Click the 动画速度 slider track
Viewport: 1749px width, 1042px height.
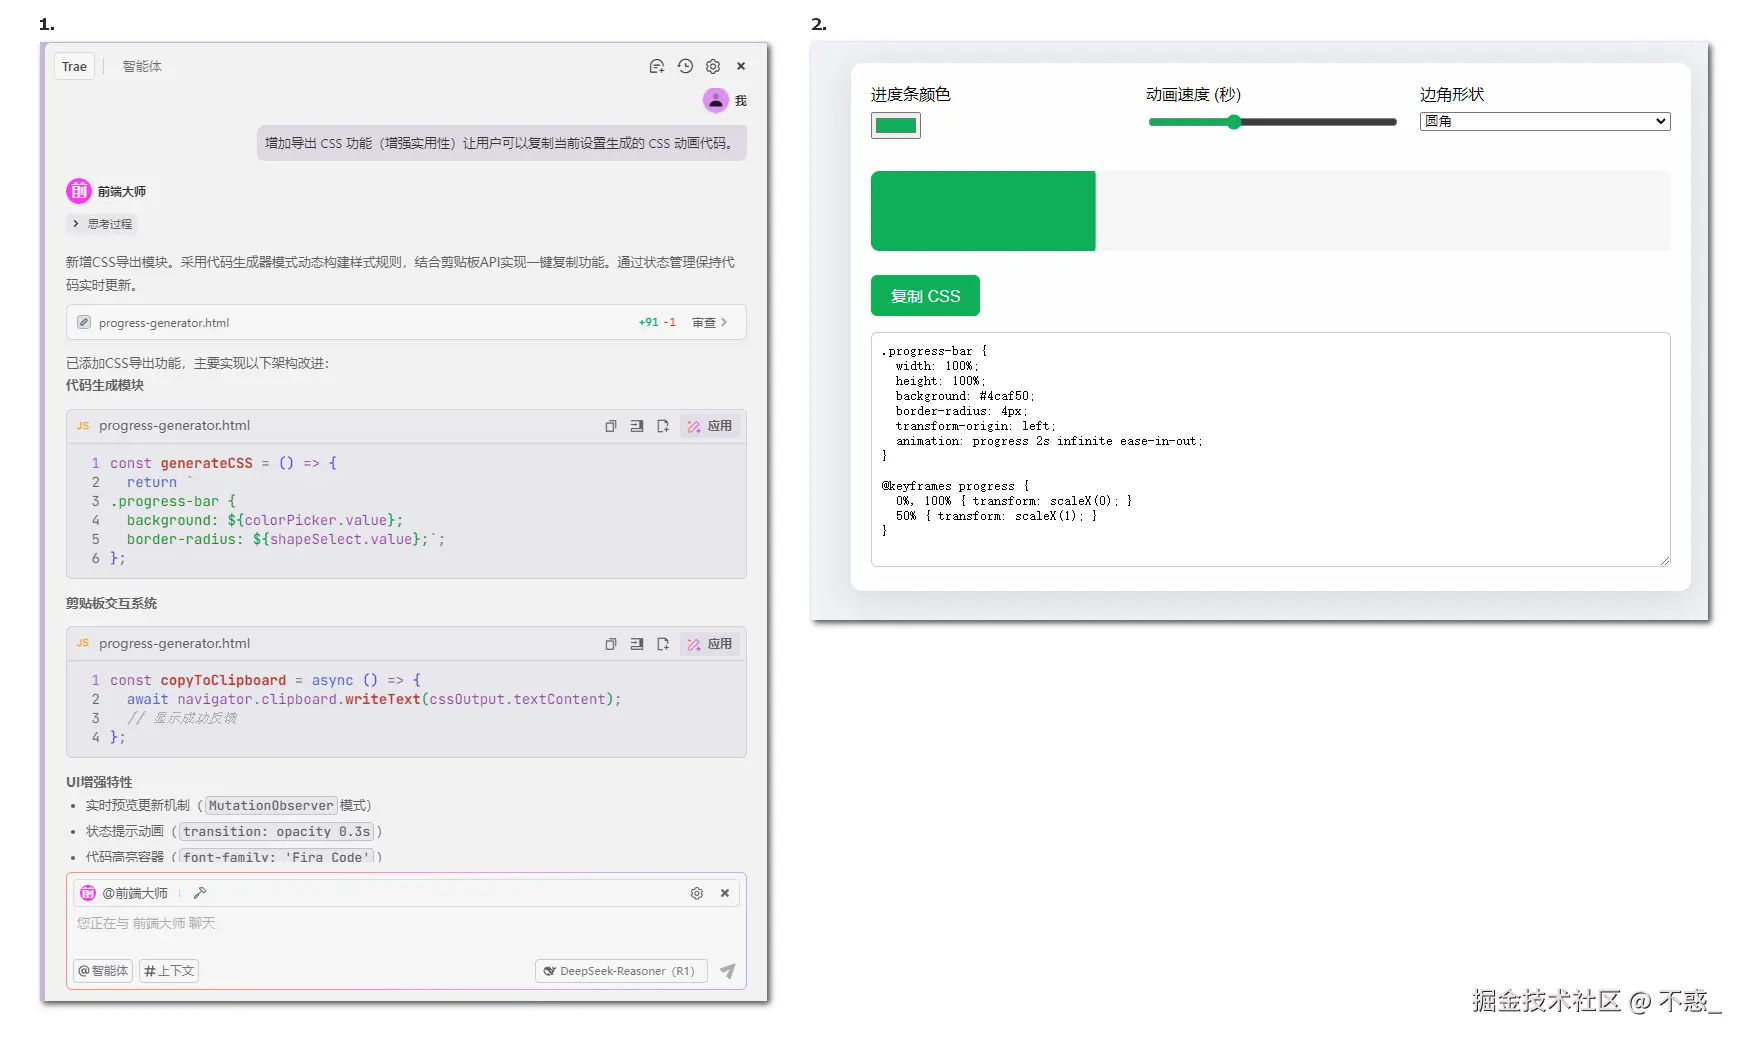click(1272, 122)
